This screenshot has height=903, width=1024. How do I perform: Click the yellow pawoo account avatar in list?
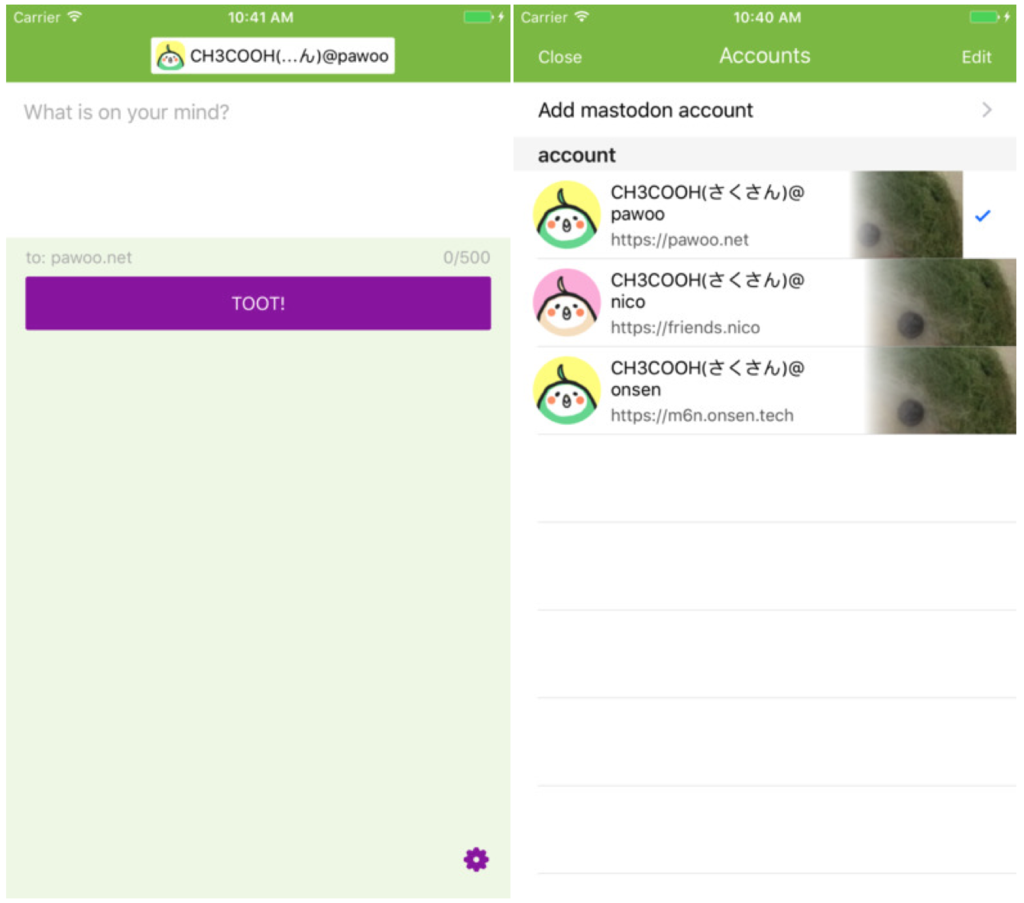click(x=566, y=215)
